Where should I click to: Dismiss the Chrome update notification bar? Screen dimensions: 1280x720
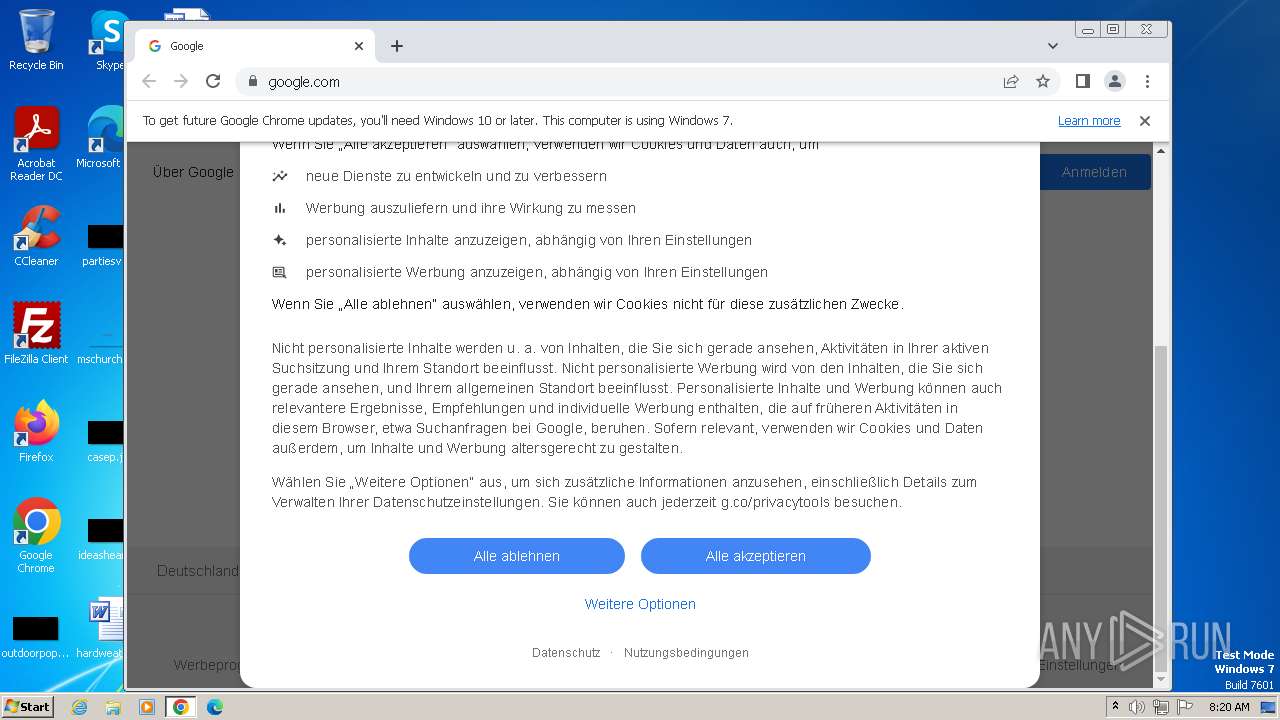(x=1145, y=121)
